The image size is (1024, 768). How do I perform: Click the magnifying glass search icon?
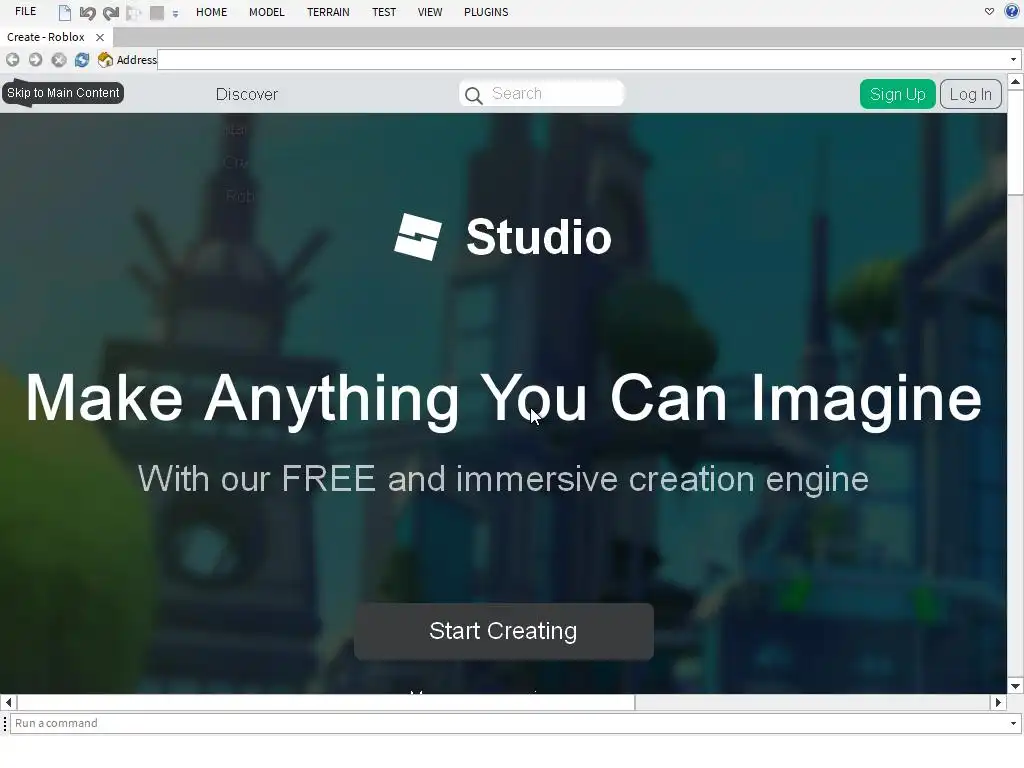tap(473, 95)
